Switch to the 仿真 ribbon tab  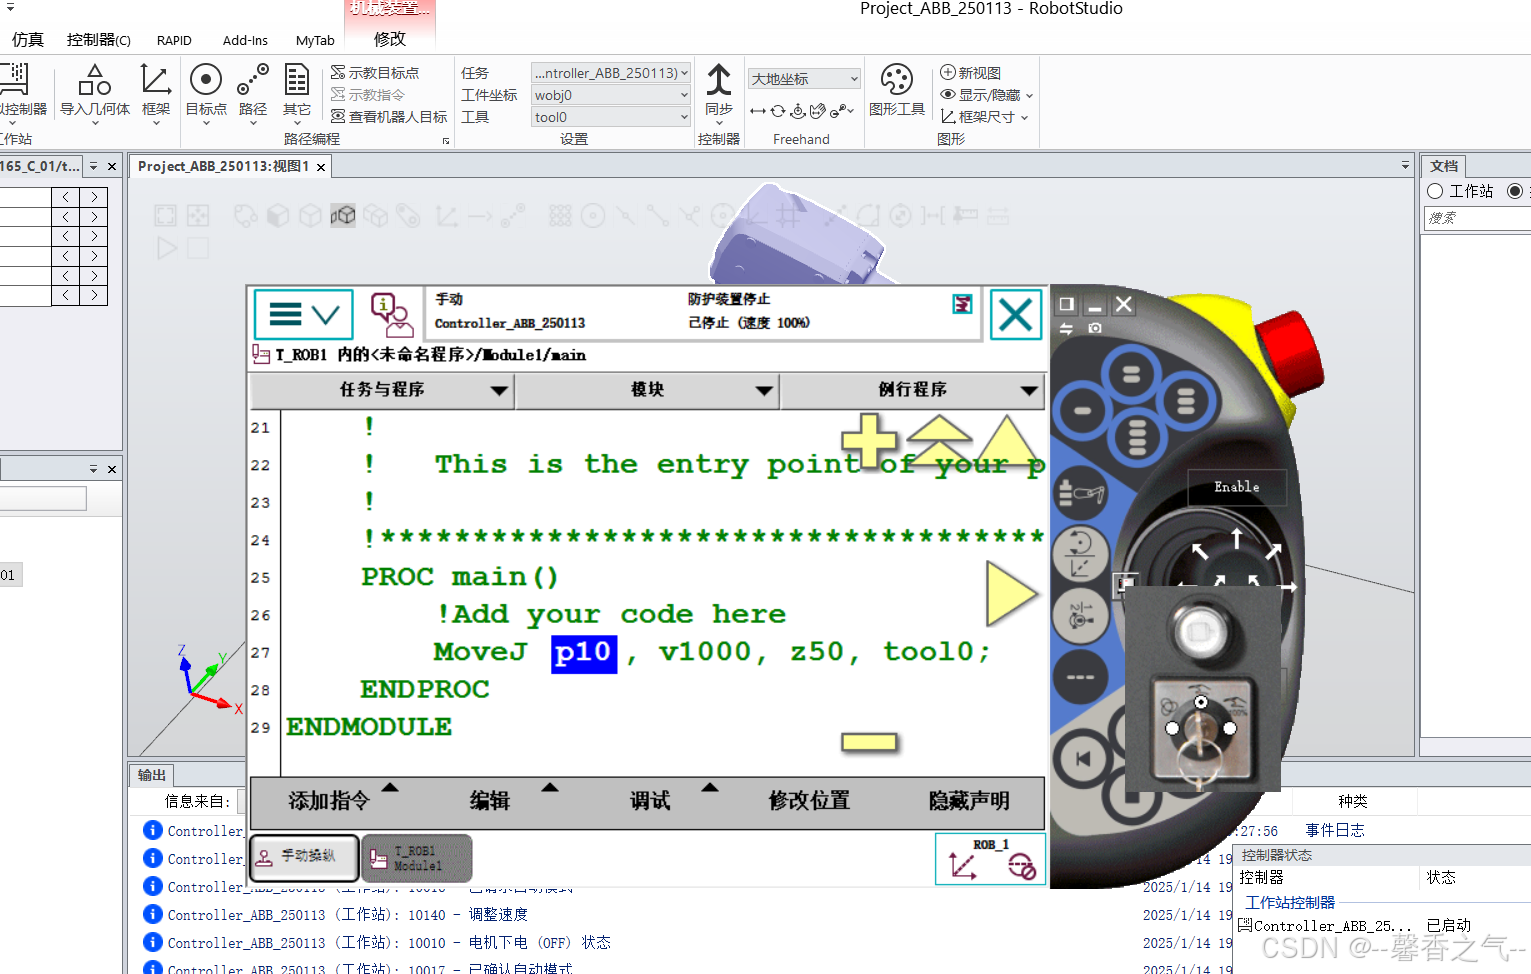click(x=28, y=40)
